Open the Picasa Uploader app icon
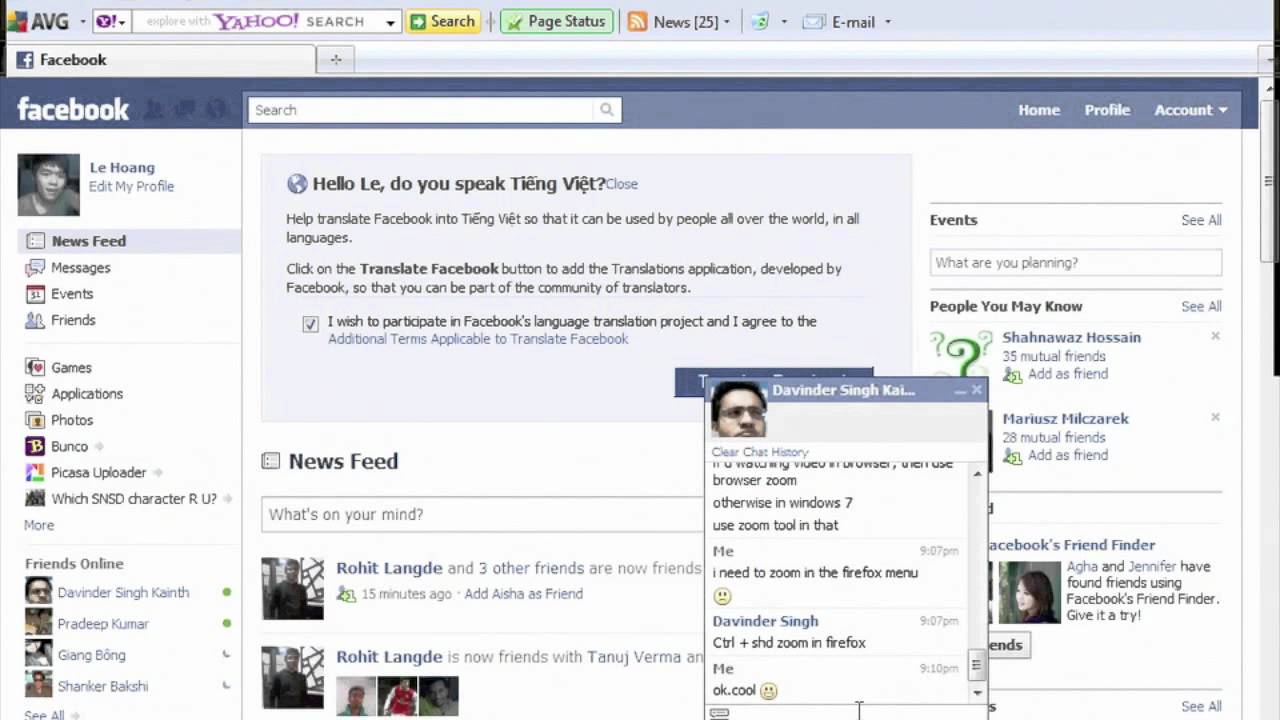1280x720 pixels. tap(35, 472)
